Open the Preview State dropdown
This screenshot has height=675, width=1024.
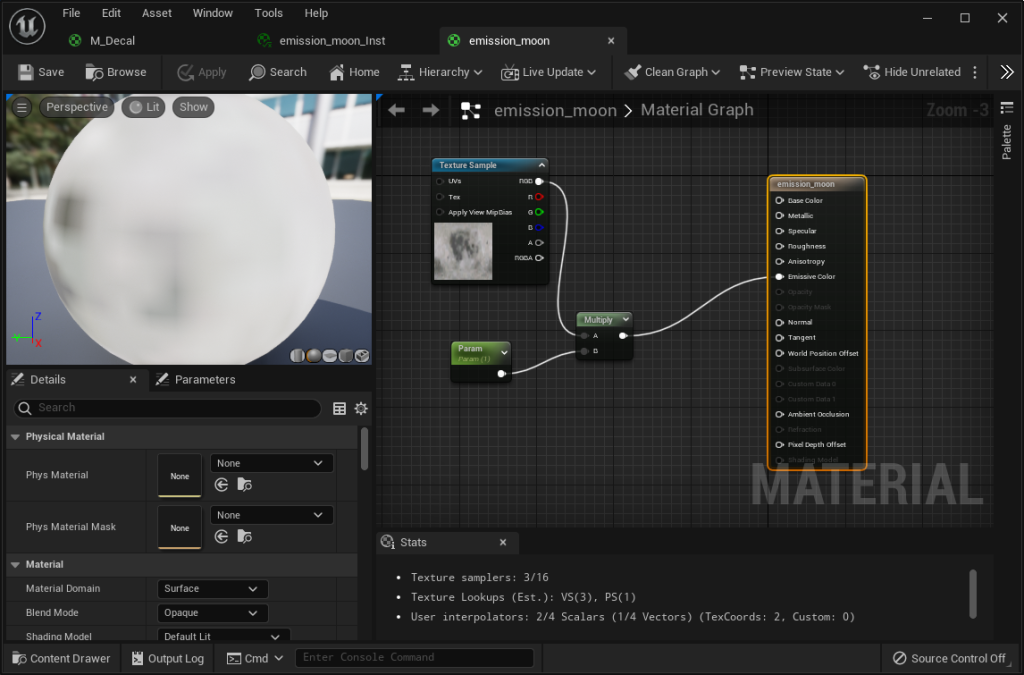point(792,72)
